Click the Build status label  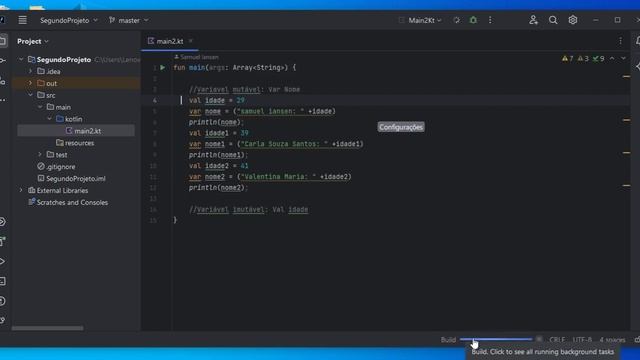point(448,340)
